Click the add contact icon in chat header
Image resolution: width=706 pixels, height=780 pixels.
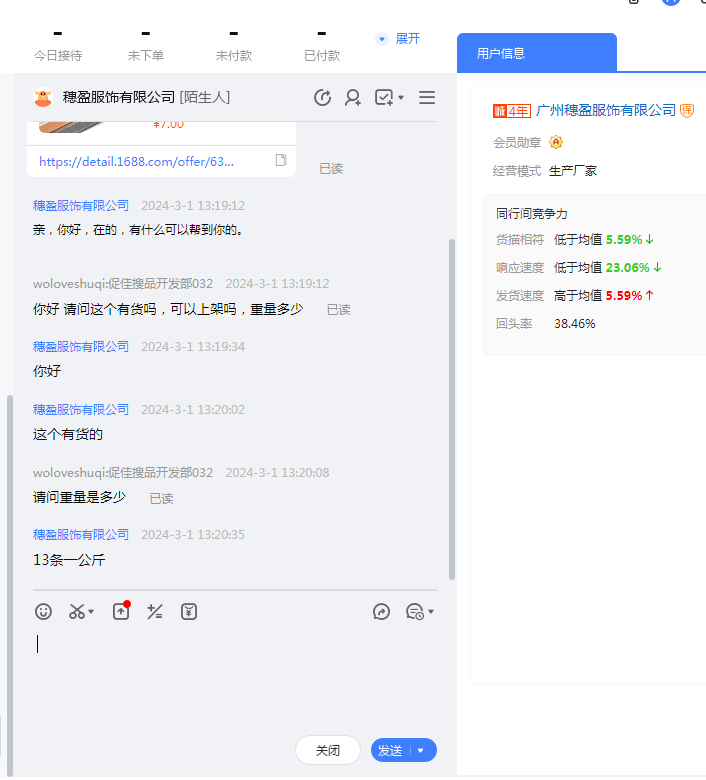click(x=353, y=97)
